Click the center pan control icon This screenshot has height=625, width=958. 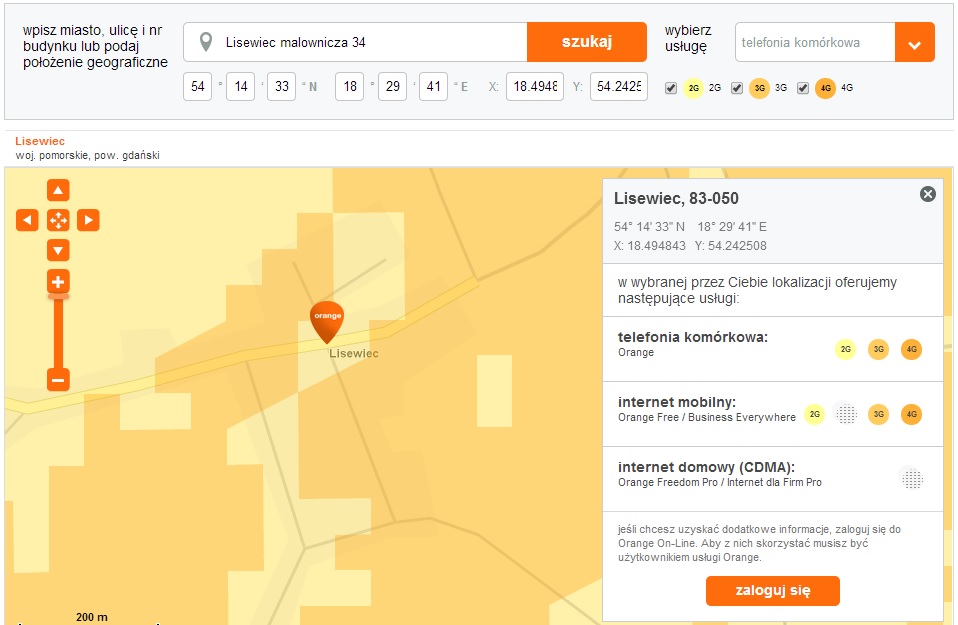(58, 220)
